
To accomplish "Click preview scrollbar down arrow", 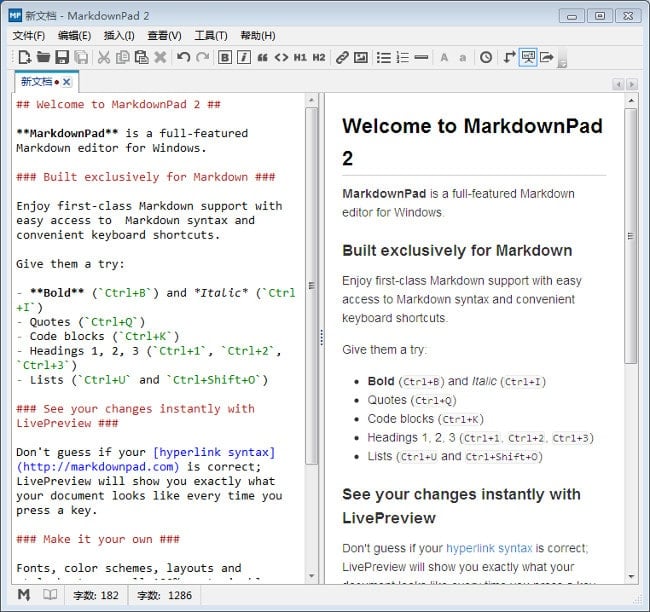I will pos(631,576).
